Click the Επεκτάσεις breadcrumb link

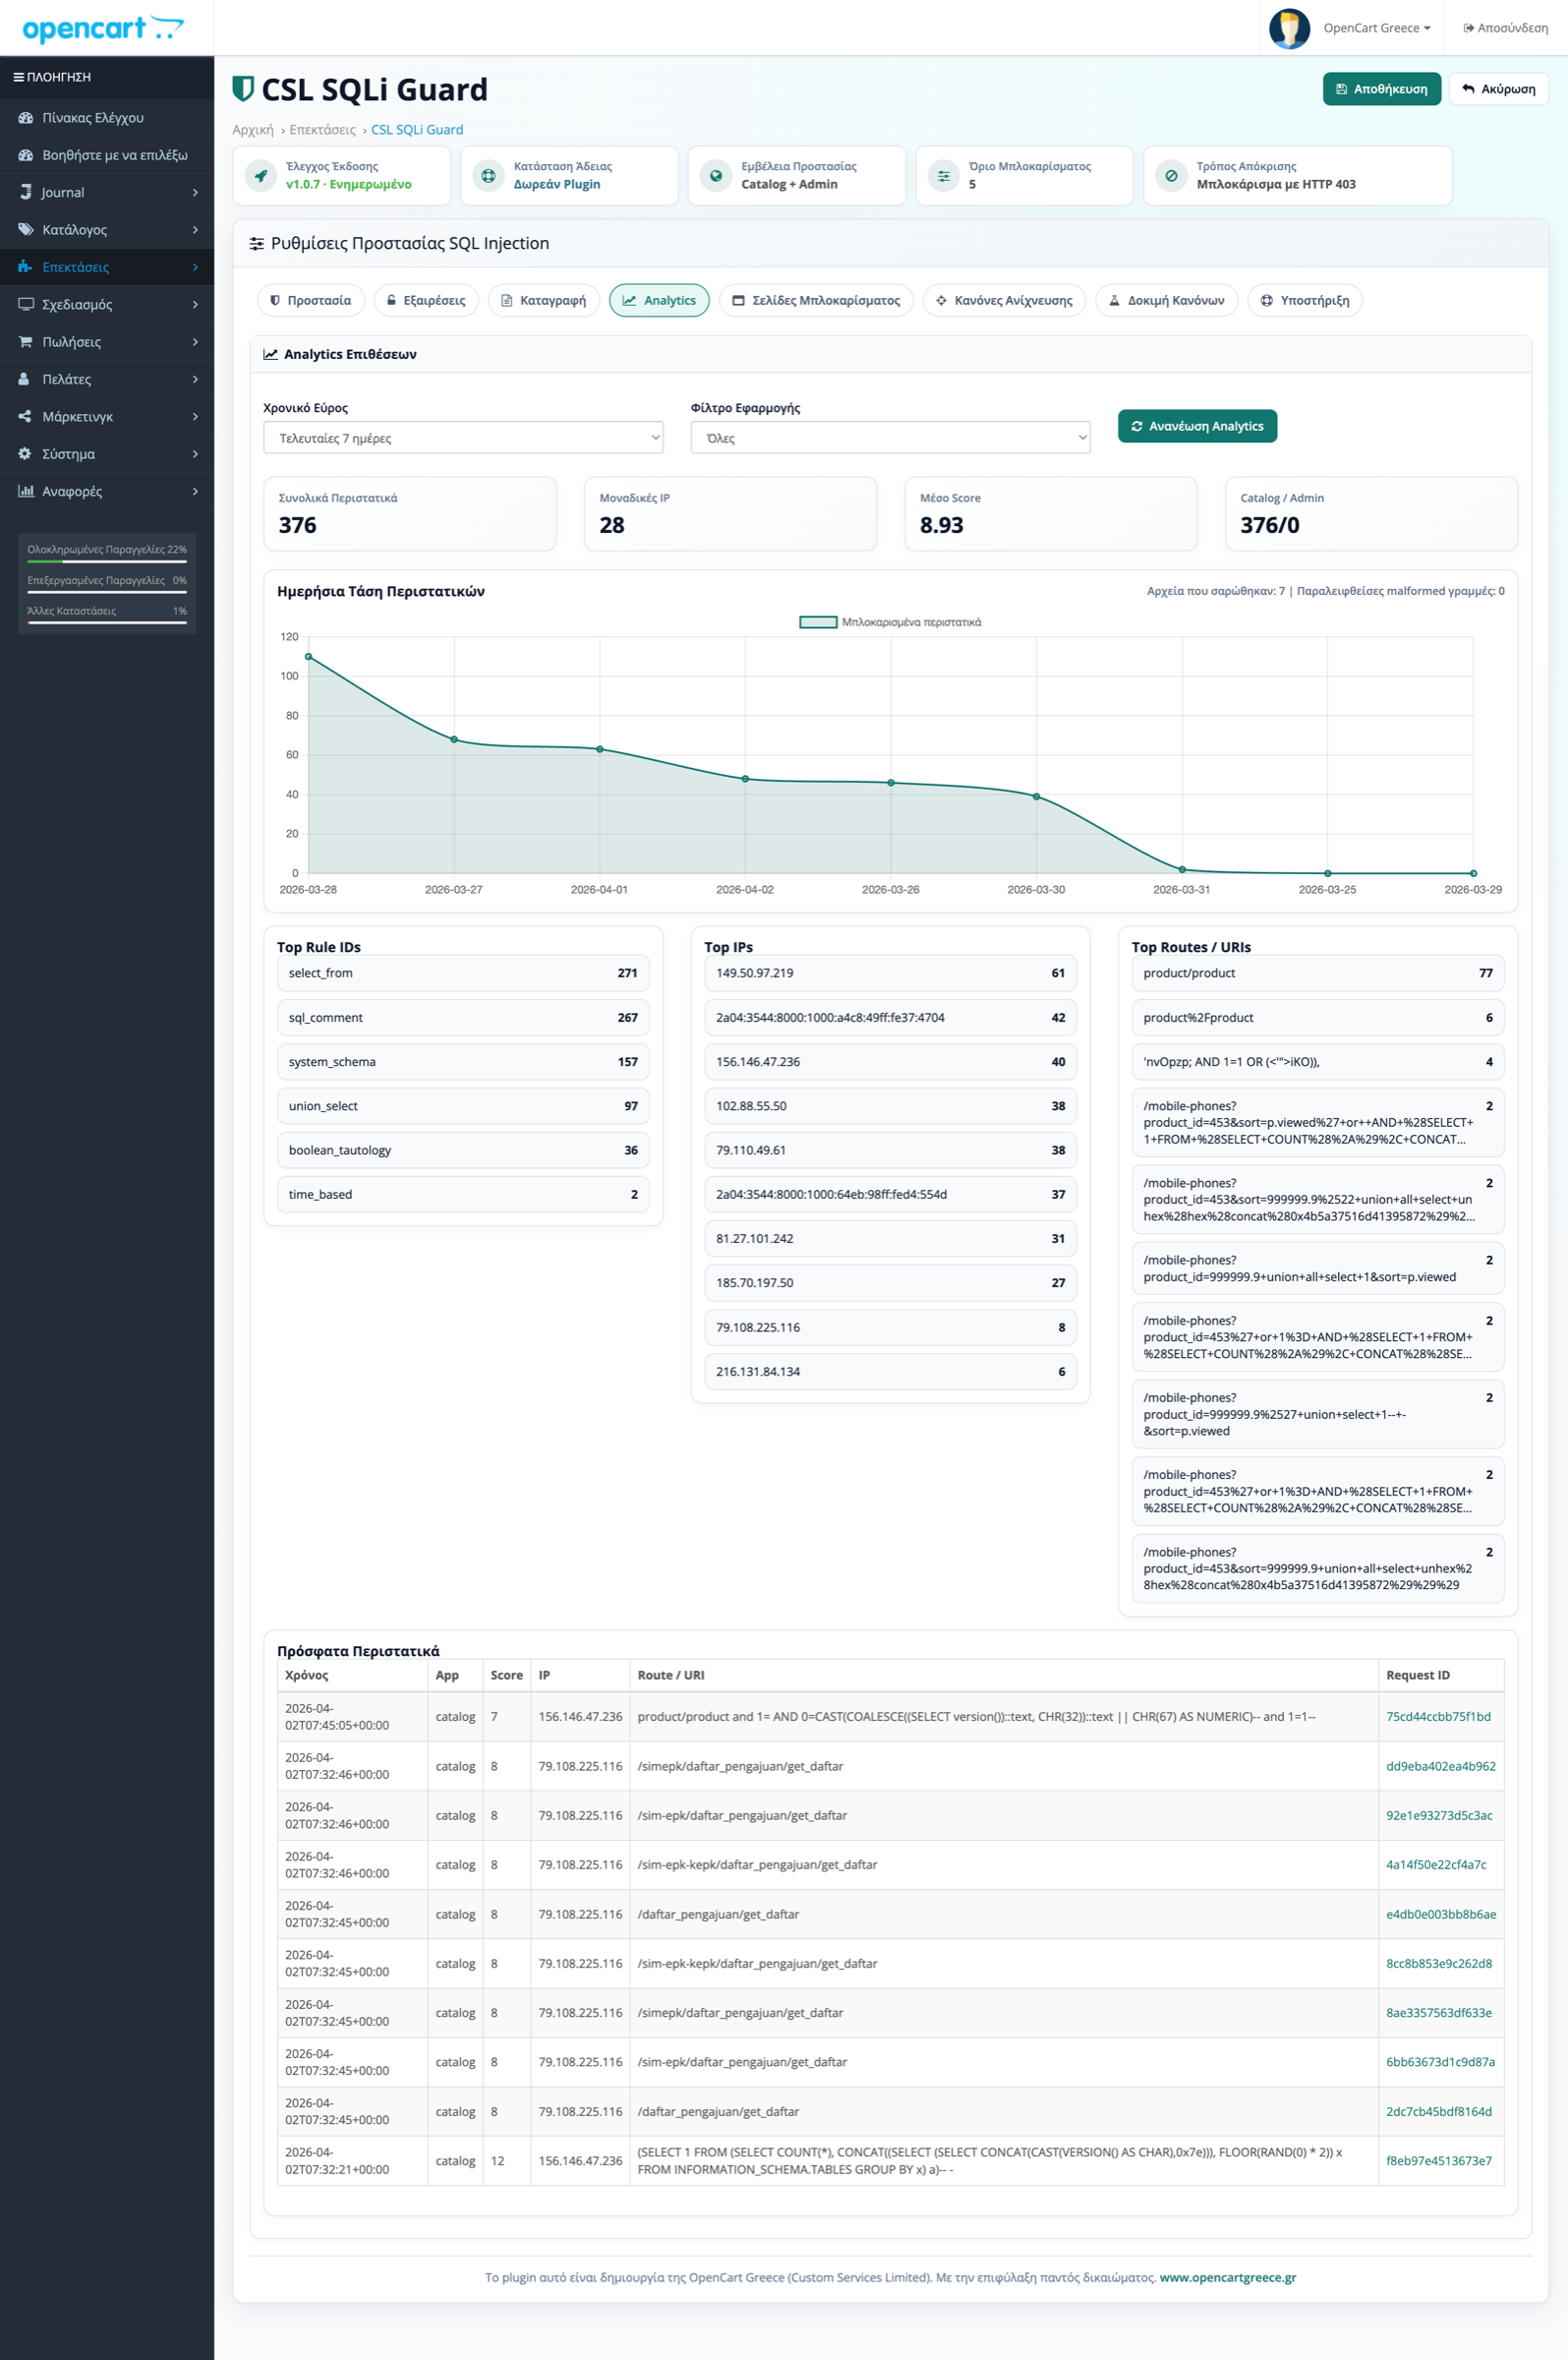(x=323, y=130)
